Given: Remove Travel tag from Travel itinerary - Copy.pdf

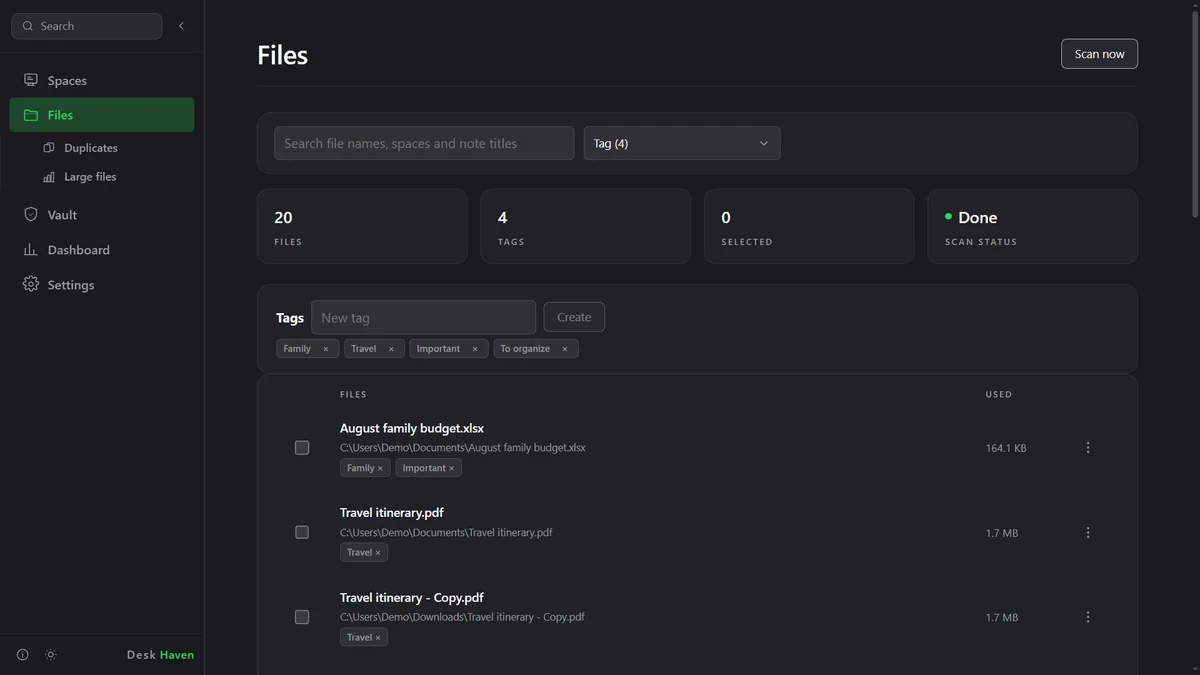Looking at the screenshot, I should [x=378, y=637].
